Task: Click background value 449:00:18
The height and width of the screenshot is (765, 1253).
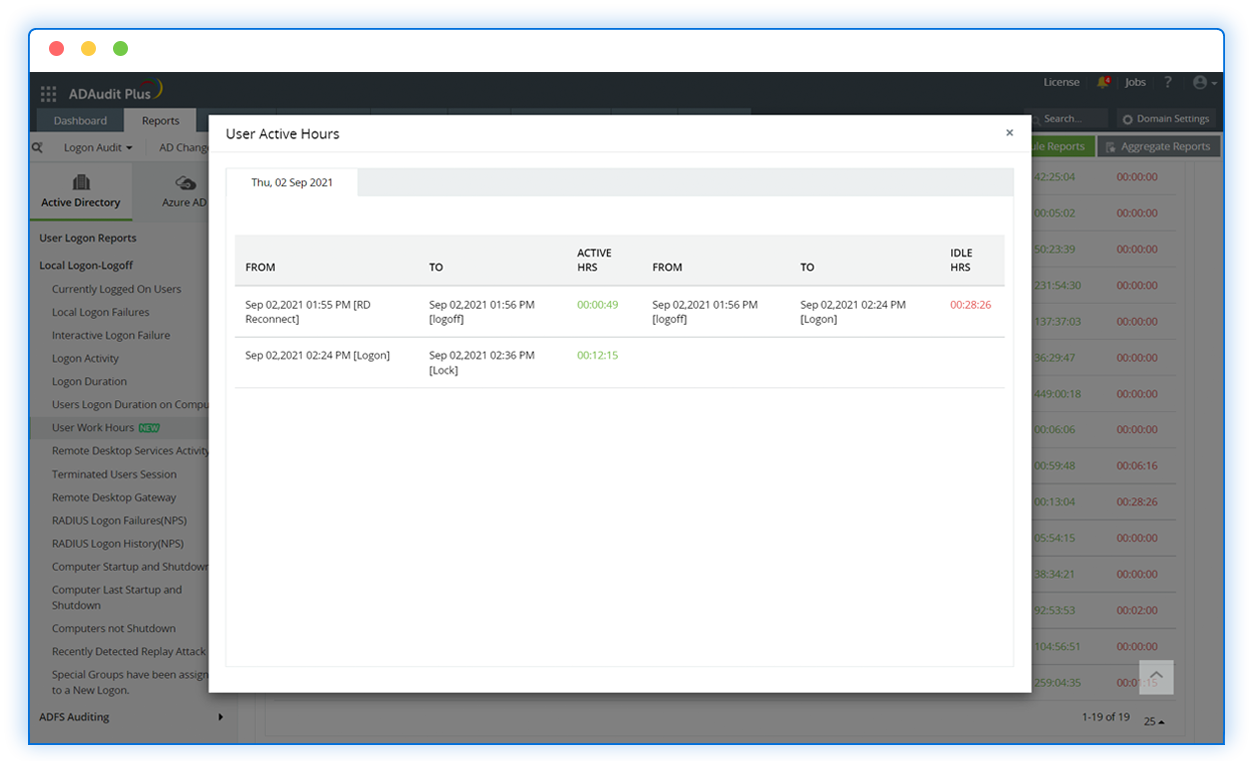Action: point(1057,393)
